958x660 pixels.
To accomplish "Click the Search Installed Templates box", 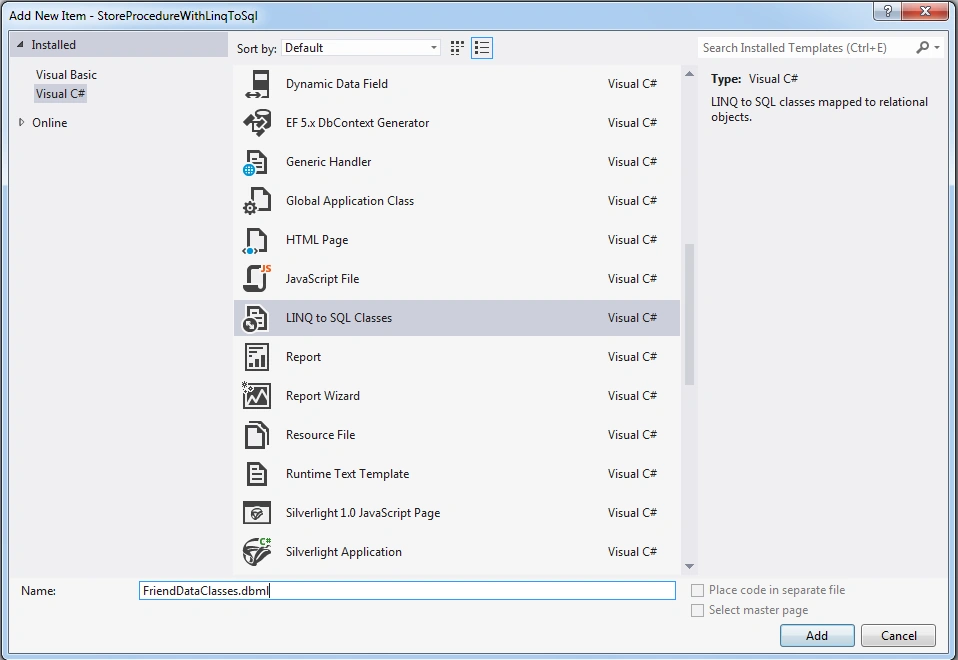I will (x=805, y=48).
